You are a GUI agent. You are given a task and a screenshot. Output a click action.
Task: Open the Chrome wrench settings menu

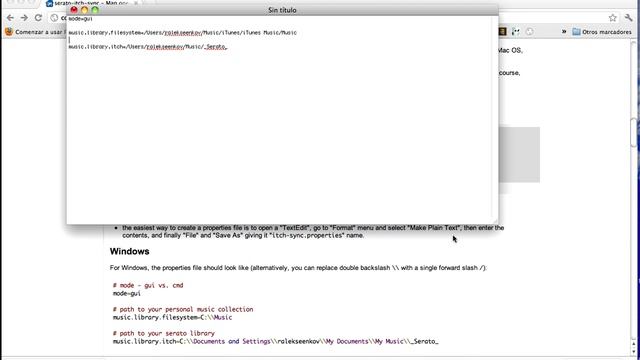629,18
